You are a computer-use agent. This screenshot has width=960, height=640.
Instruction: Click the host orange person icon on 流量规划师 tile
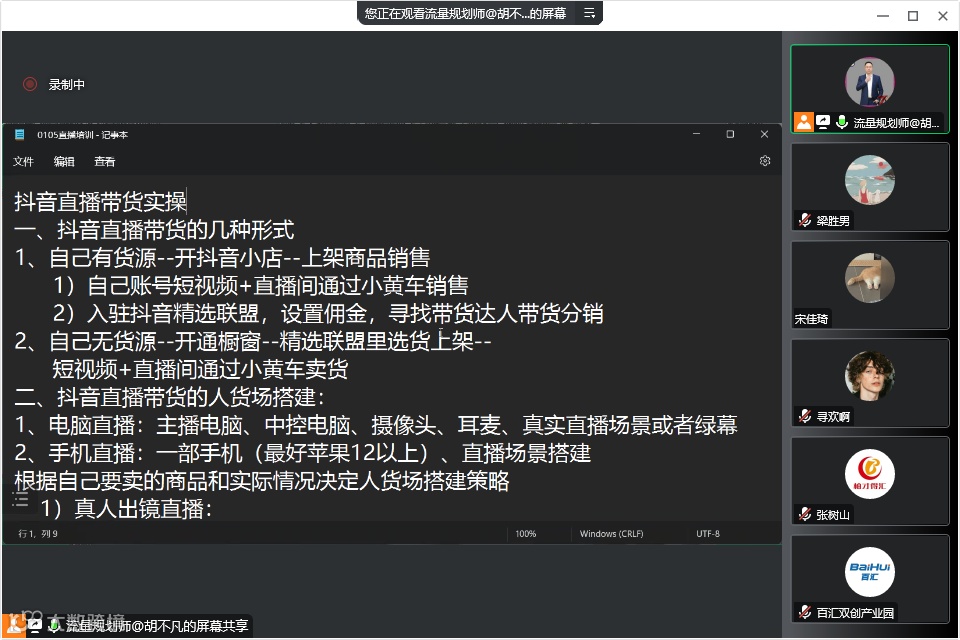(x=803, y=122)
